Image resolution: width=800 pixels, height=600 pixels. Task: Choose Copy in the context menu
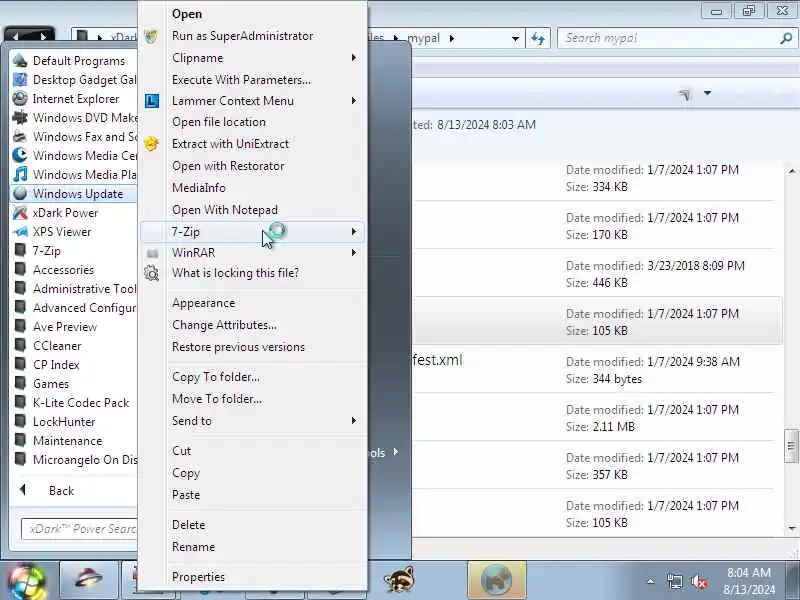point(253,473)
